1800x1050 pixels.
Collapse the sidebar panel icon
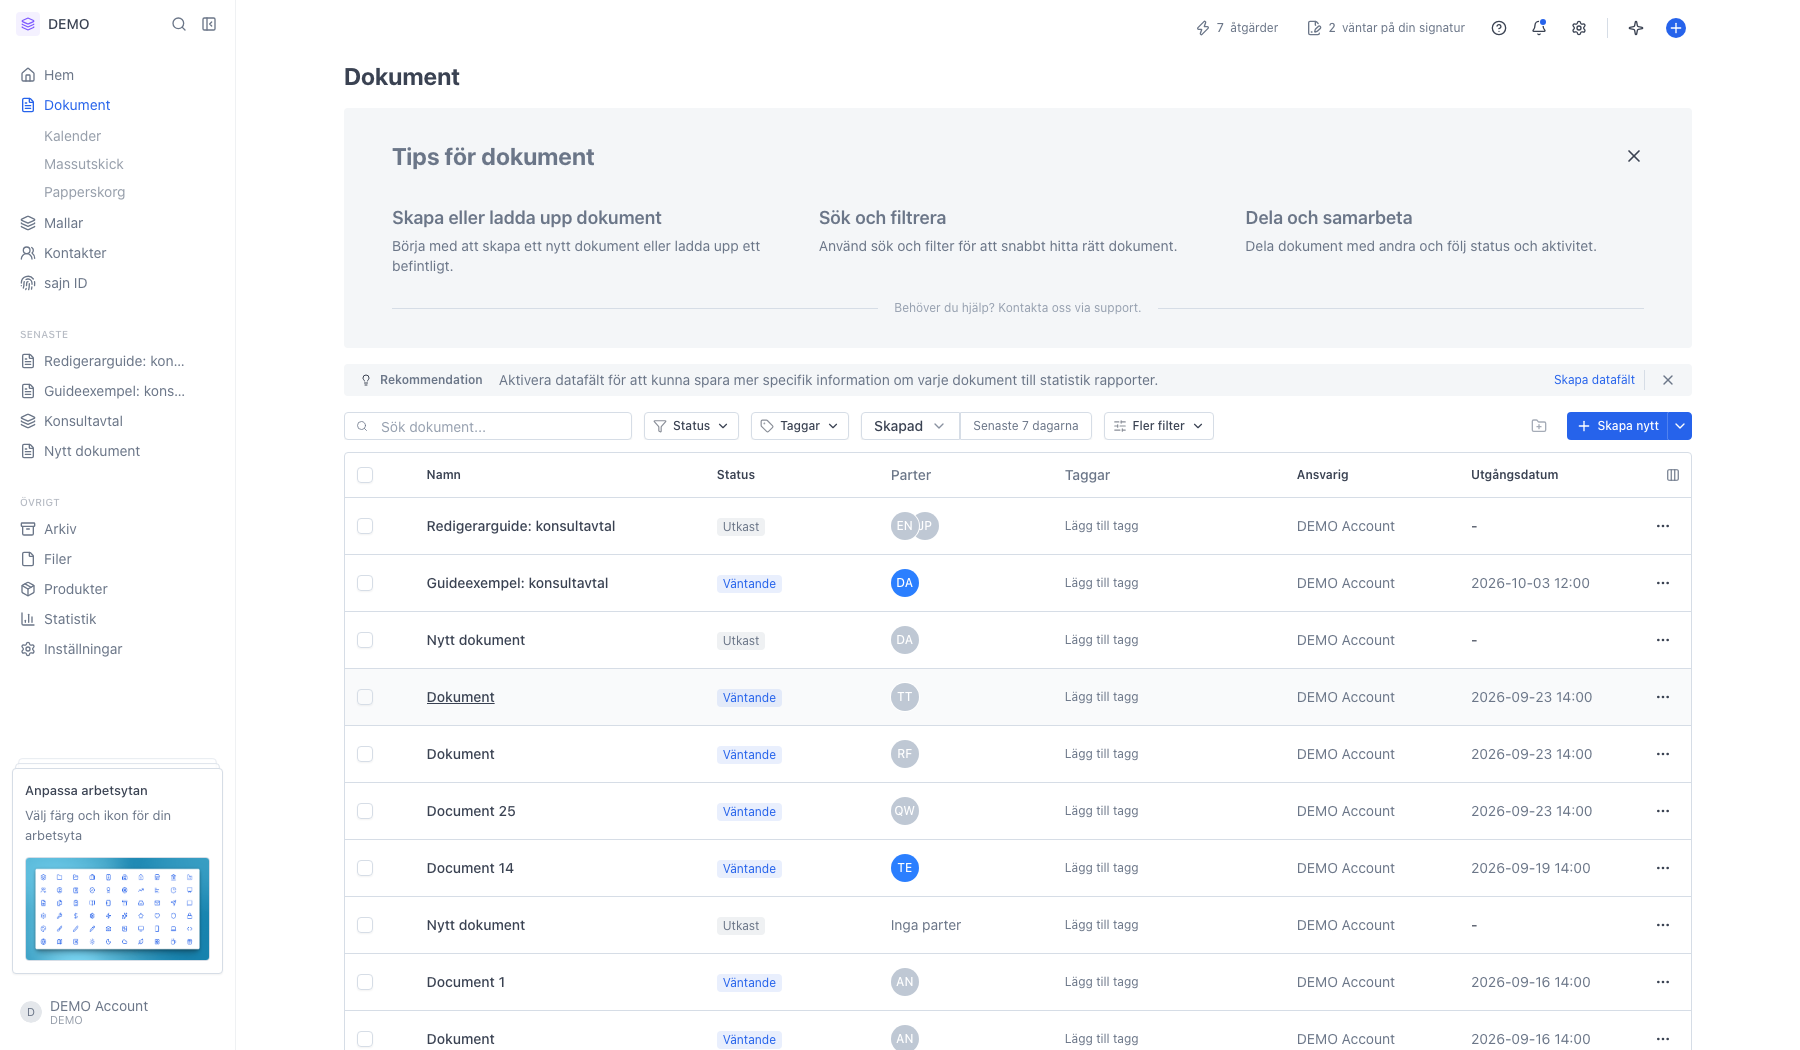tap(209, 24)
